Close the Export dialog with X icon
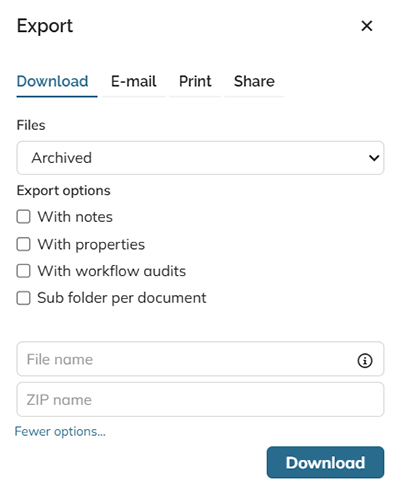This screenshot has height=484, width=400. coord(367,26)
